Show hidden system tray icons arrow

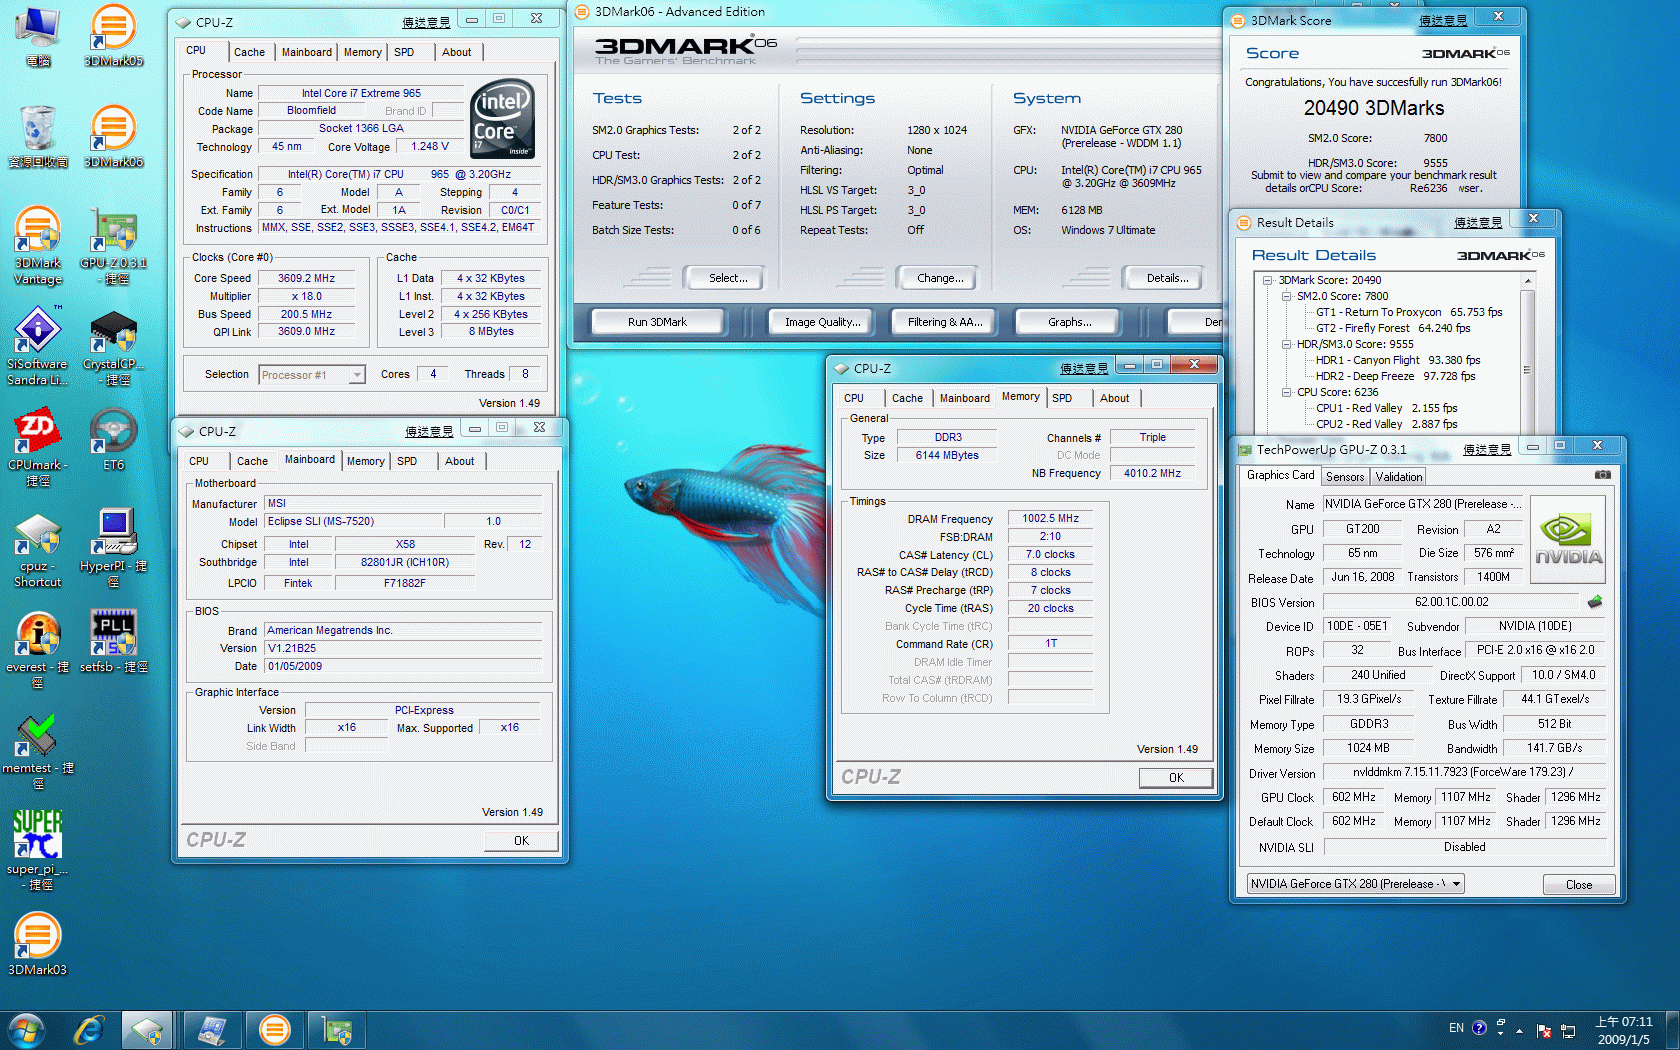pyautogui.click(x=1520, y=1030)
